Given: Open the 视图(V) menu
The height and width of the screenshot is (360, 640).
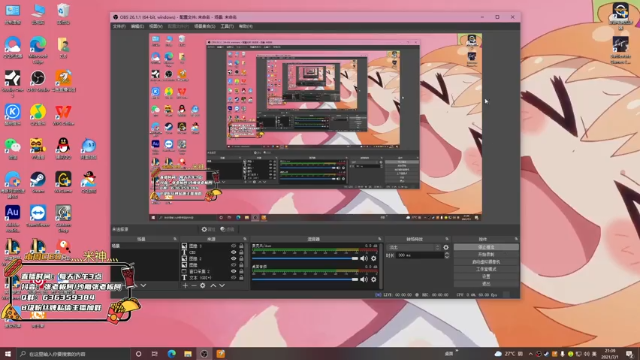Looking at the screenshot, I should (156, 26).
